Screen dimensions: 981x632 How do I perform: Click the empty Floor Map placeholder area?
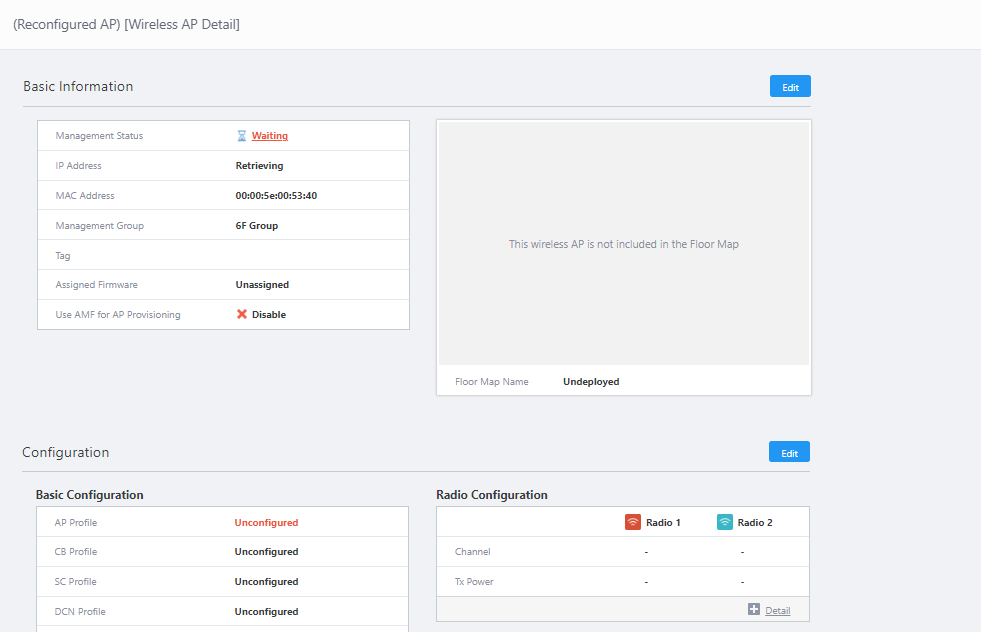(623, 243)
